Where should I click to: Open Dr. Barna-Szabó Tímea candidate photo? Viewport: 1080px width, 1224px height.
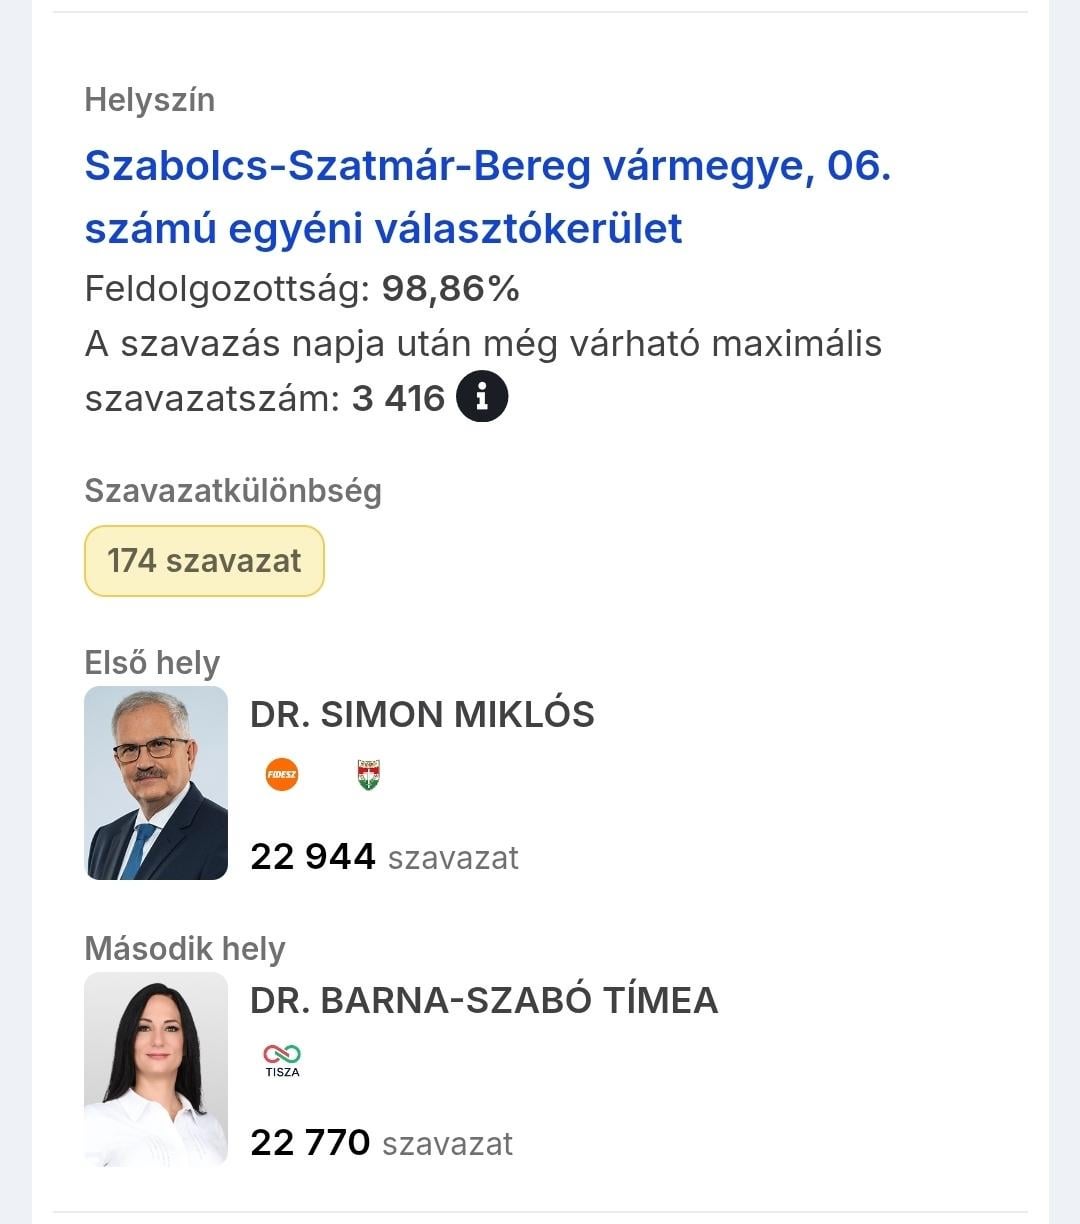[x=156, y=1069]
